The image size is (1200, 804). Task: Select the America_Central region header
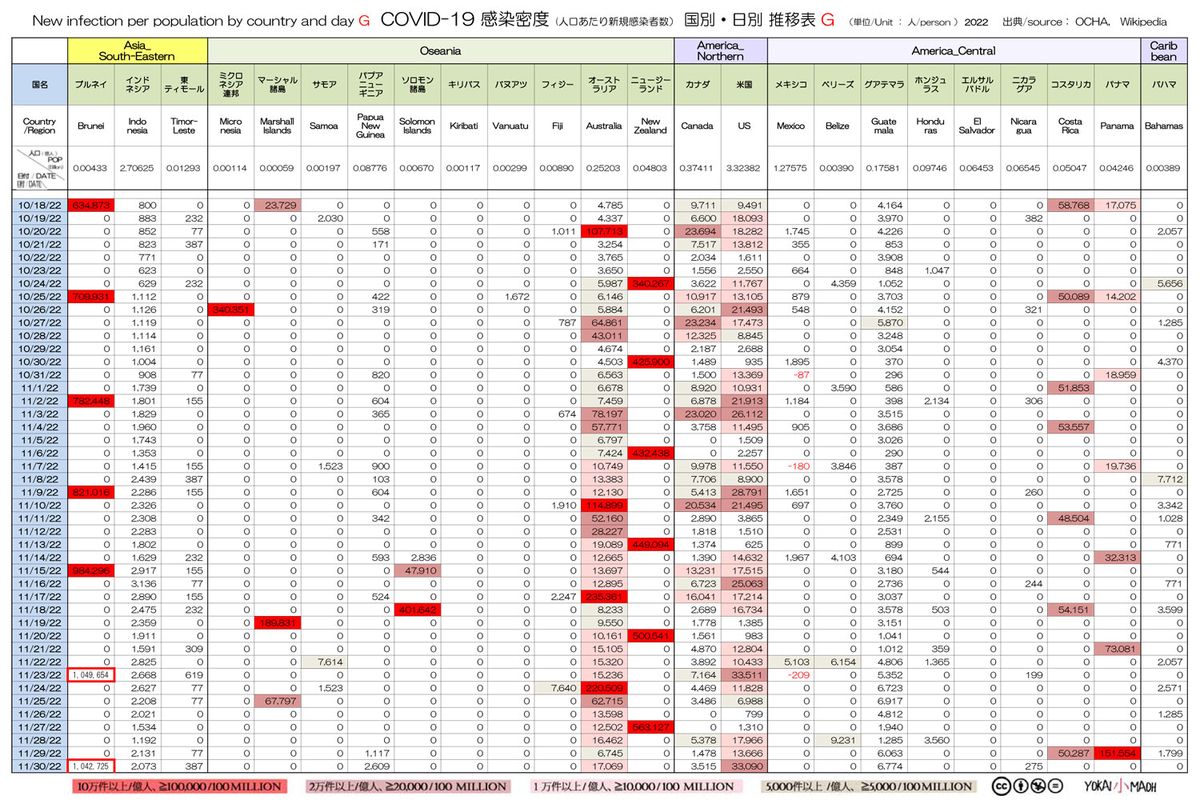[953, 50]
